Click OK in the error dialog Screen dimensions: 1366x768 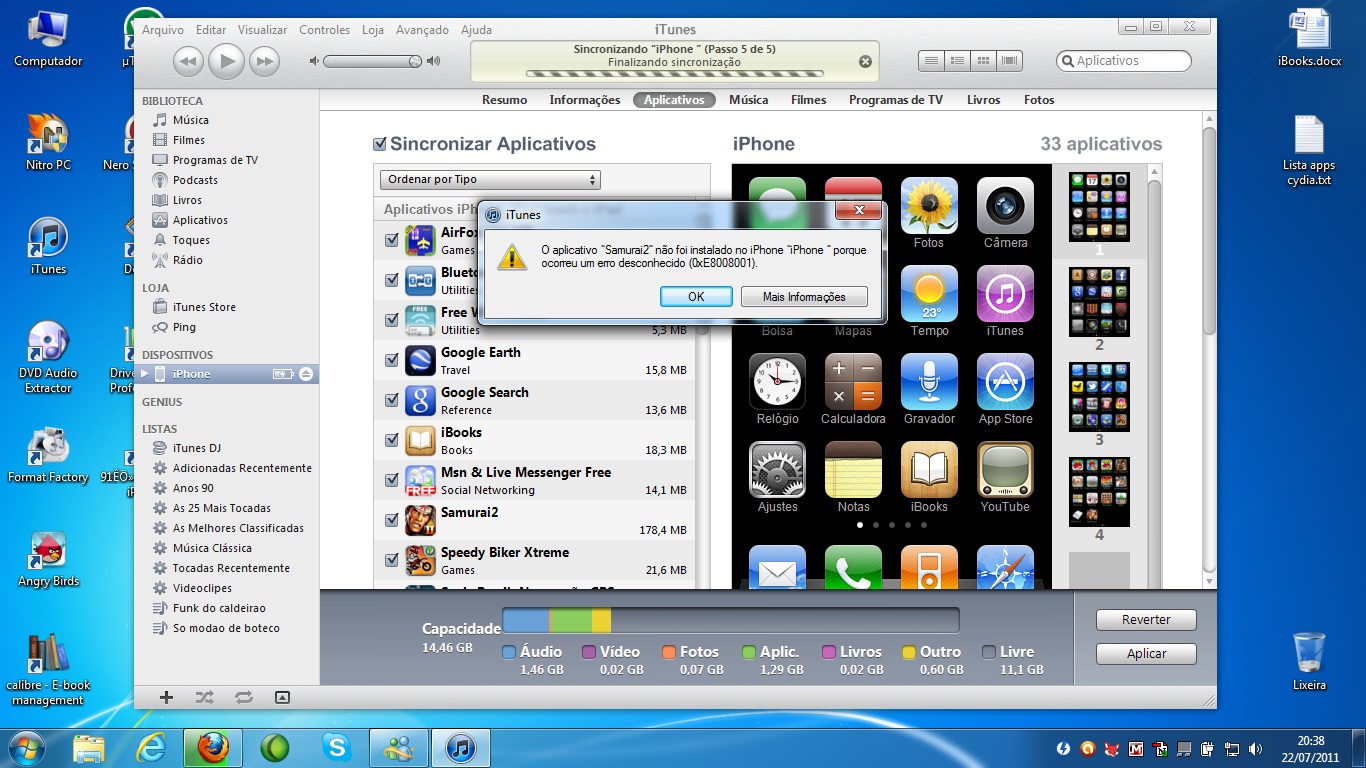(696, 297)
